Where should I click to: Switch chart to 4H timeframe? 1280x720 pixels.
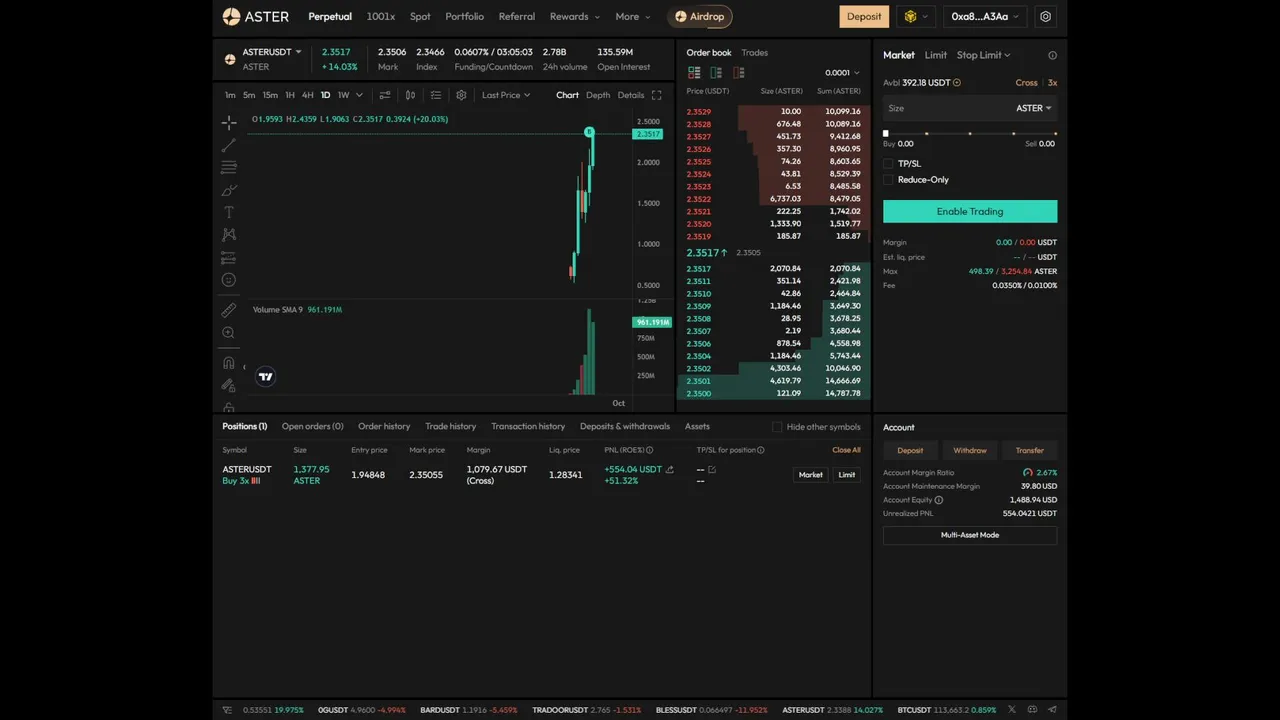coord(308,95)
